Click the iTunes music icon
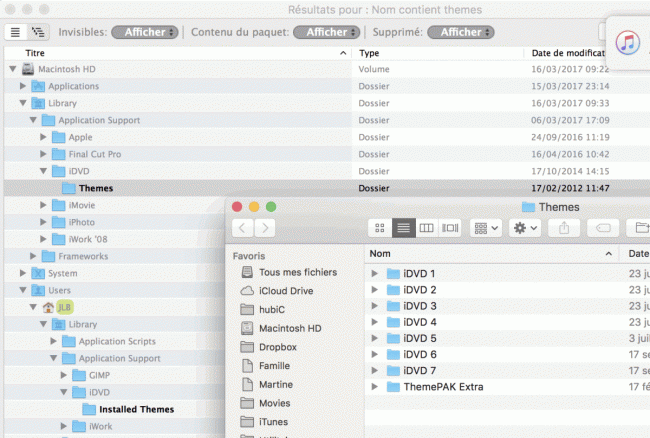 pos(627,43)
